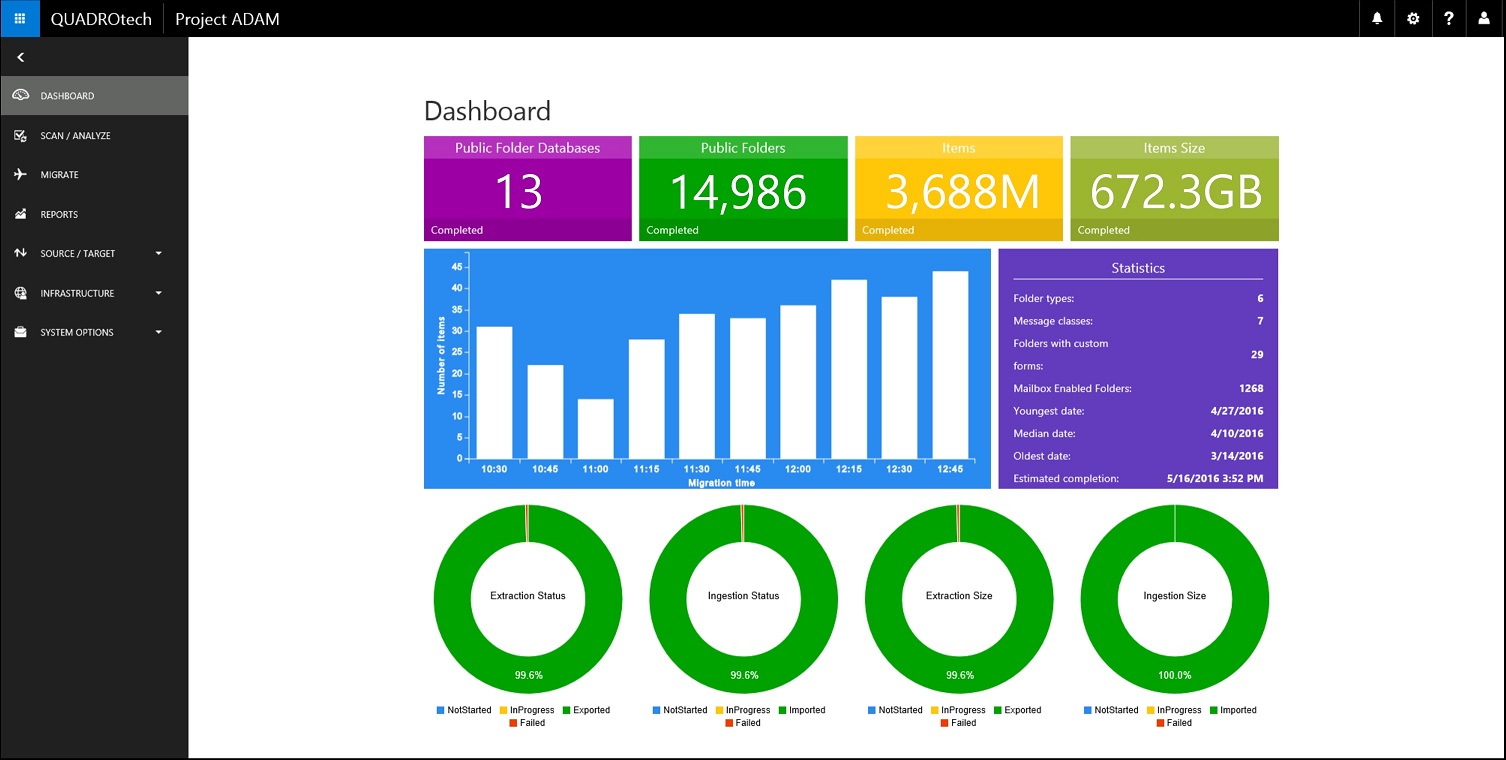Click the Reports chart icon

(20, 214)
